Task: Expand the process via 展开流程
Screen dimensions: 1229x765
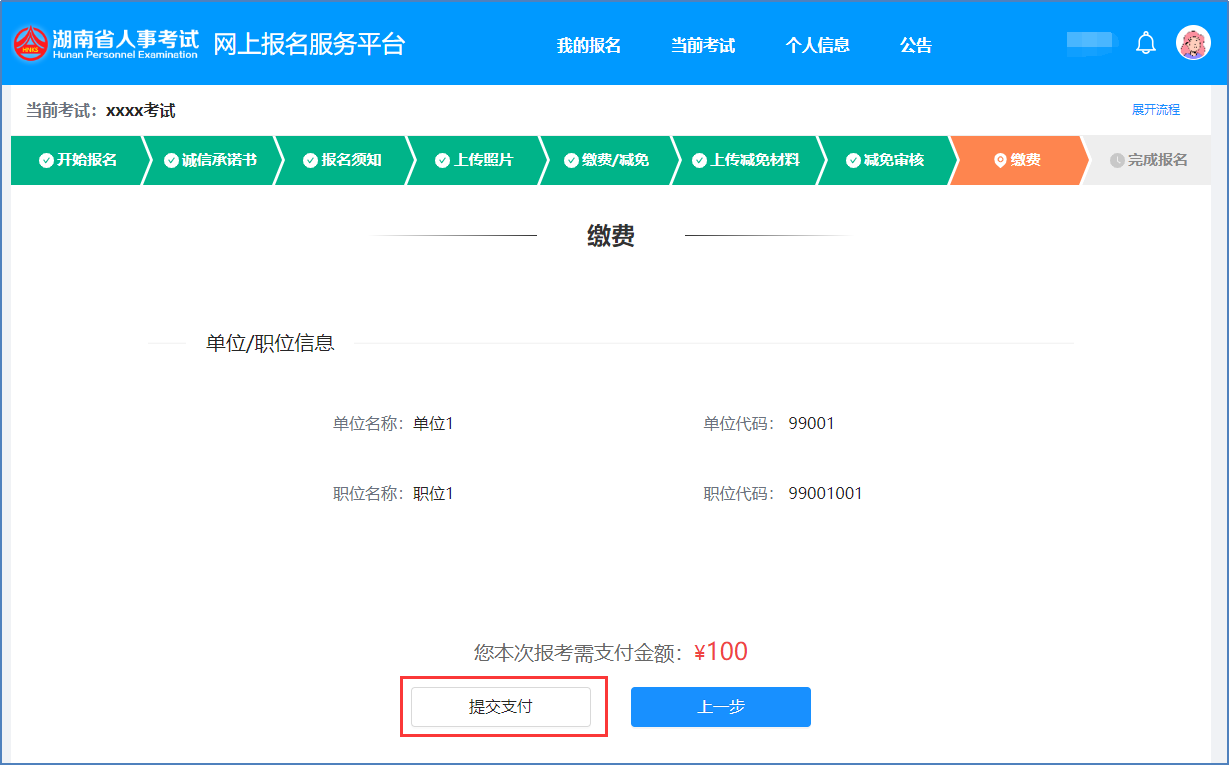Action: (x=1155, y=110)
